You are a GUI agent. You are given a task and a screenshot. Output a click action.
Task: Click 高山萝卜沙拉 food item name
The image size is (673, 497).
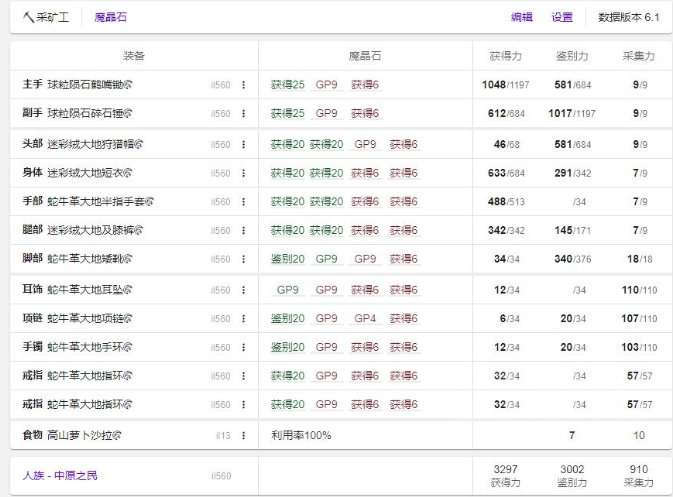click(x=80, y=436)
